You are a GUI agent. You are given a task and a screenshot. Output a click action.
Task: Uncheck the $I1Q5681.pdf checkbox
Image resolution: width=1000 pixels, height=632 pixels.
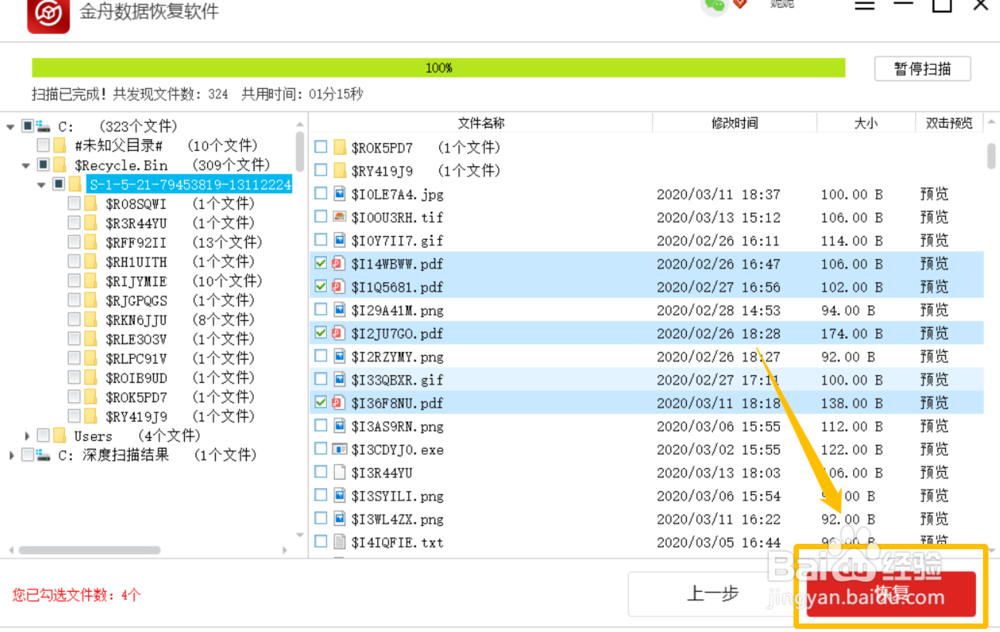click(321, 286)
